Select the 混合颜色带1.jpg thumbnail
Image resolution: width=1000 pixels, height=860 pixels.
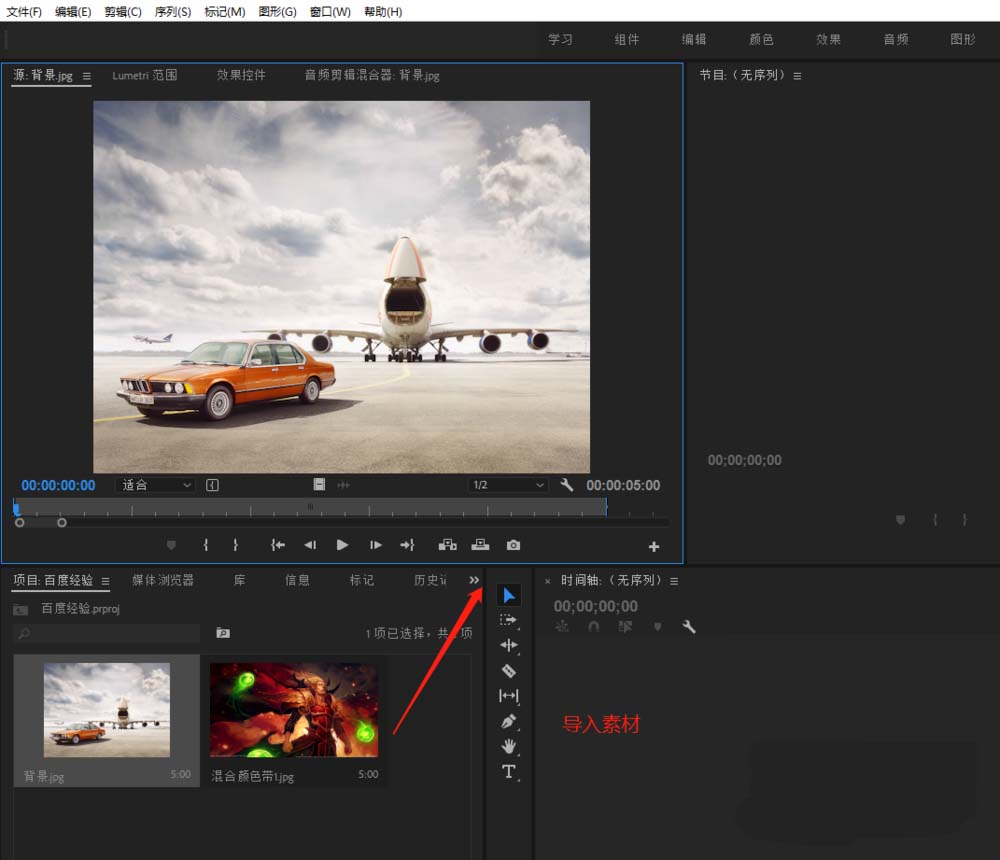294,710
